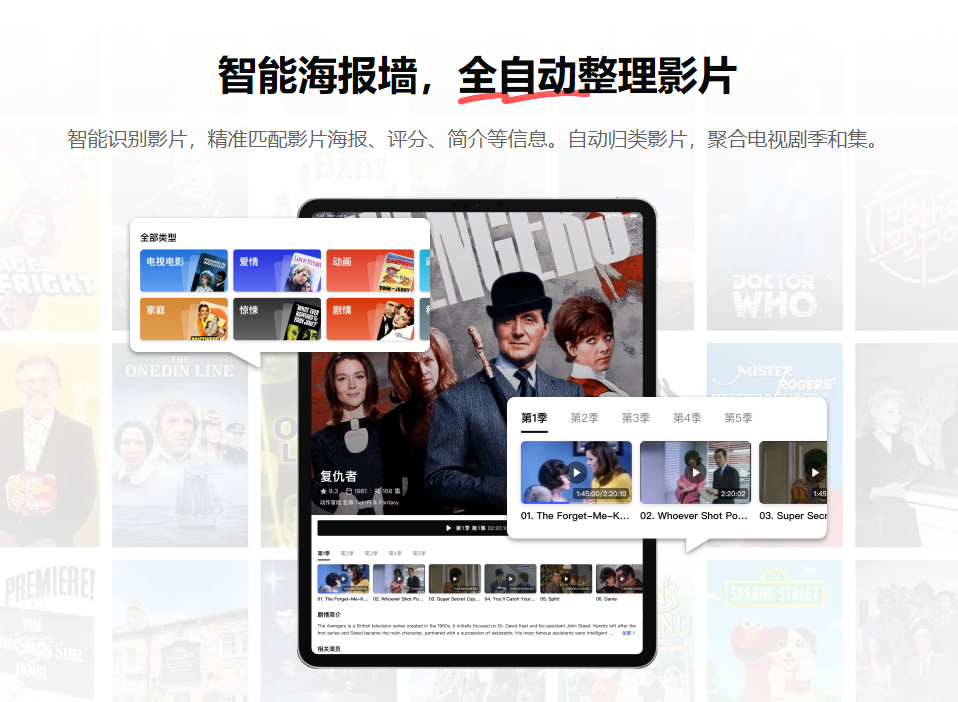The width and height of the screenshot is (958, 702).
Task: Click title 02. Whoever Shot Po... in popup
Action: pyautogui.click(x=693, y=516)
